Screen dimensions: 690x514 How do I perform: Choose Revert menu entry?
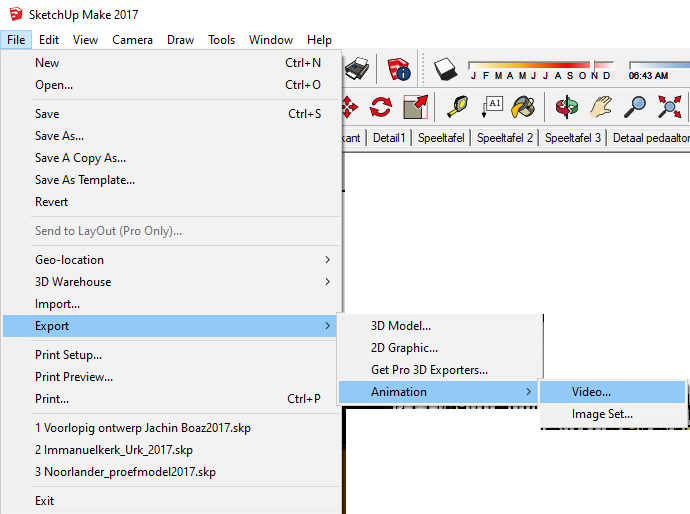coord(172,202)
